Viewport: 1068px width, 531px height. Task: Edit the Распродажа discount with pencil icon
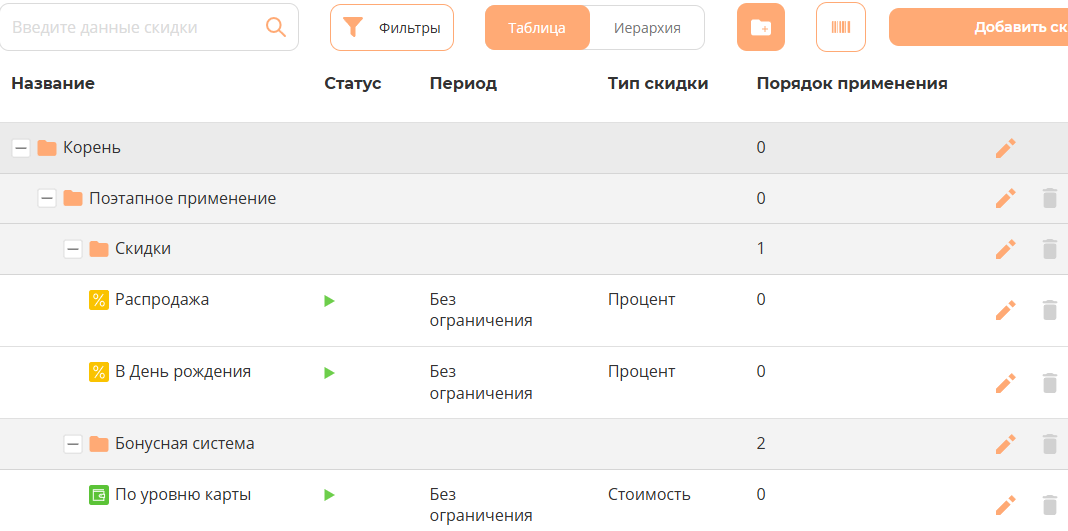point(1005,310)
